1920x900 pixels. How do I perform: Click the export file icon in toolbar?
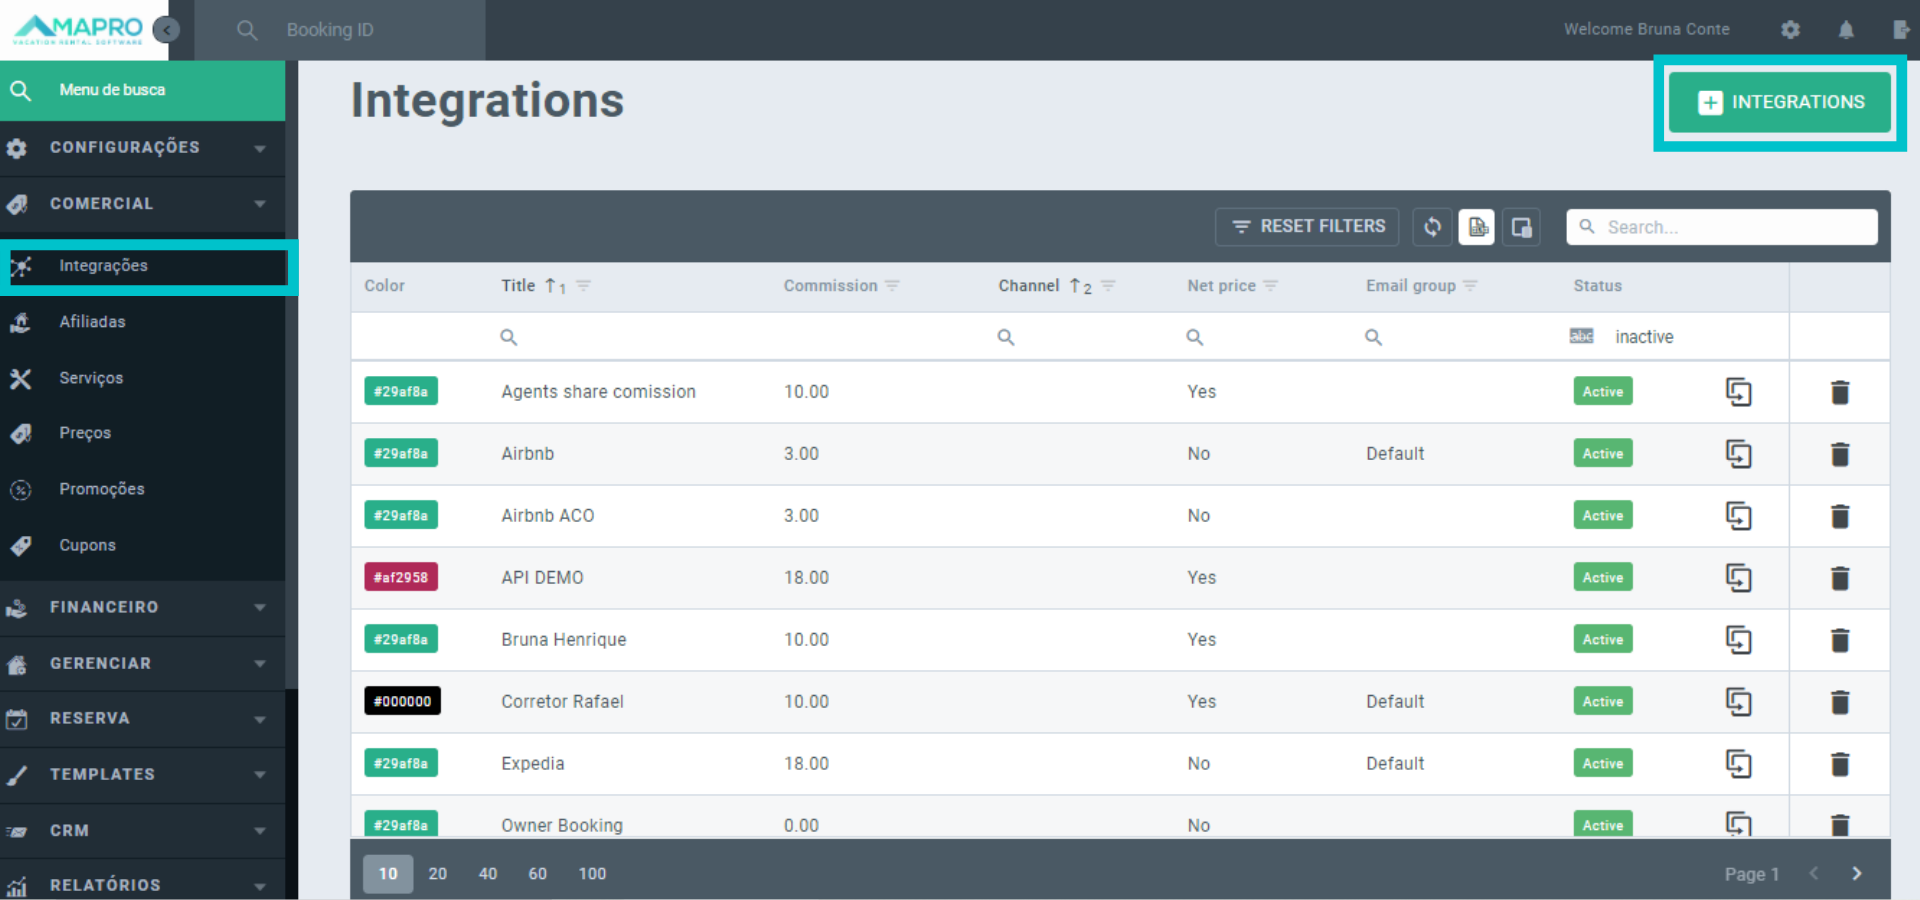click(1477, 227)
